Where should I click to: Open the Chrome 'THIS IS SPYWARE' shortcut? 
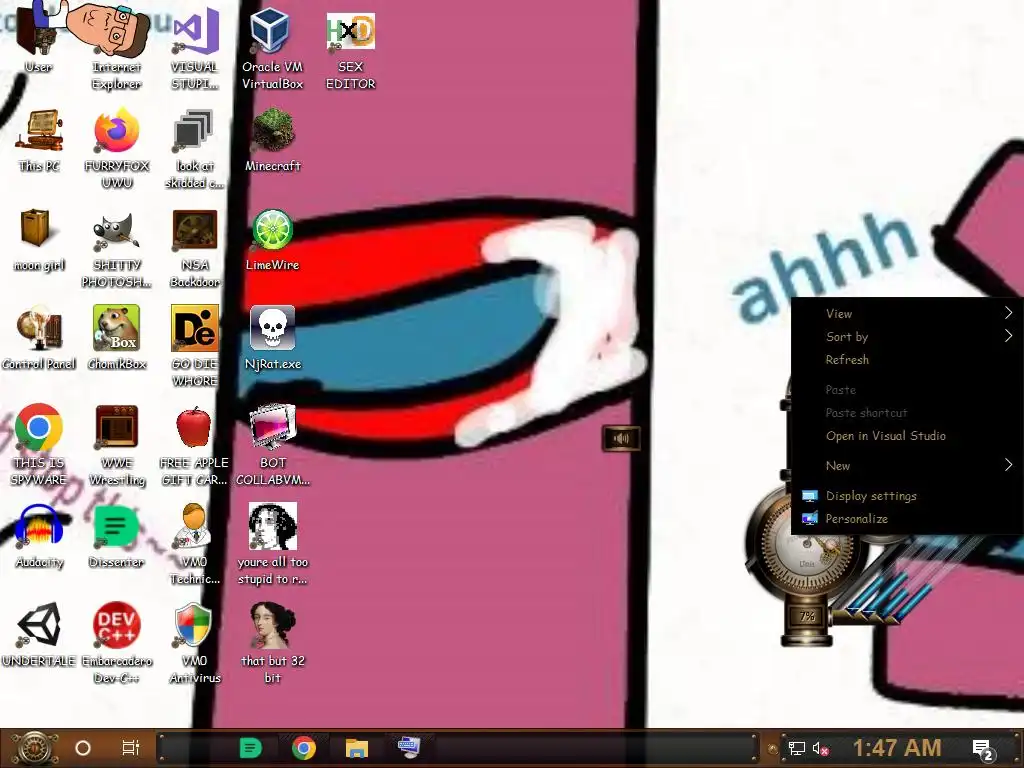click(x=39, y=445)
